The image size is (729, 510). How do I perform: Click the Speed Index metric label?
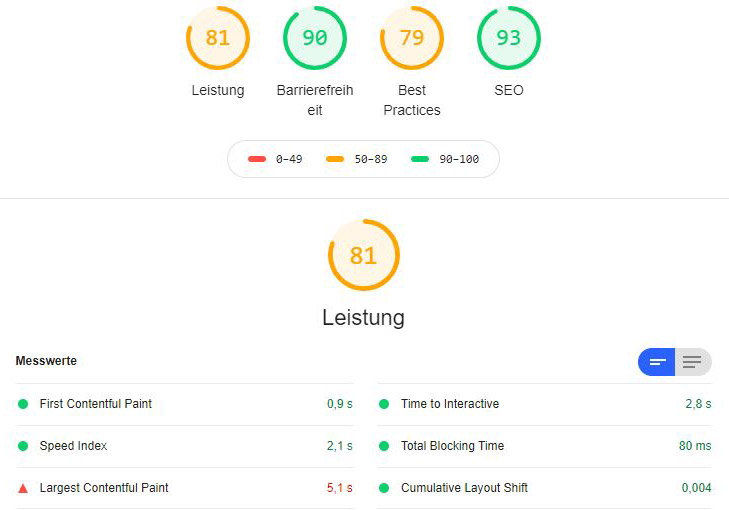coord(73,446)
